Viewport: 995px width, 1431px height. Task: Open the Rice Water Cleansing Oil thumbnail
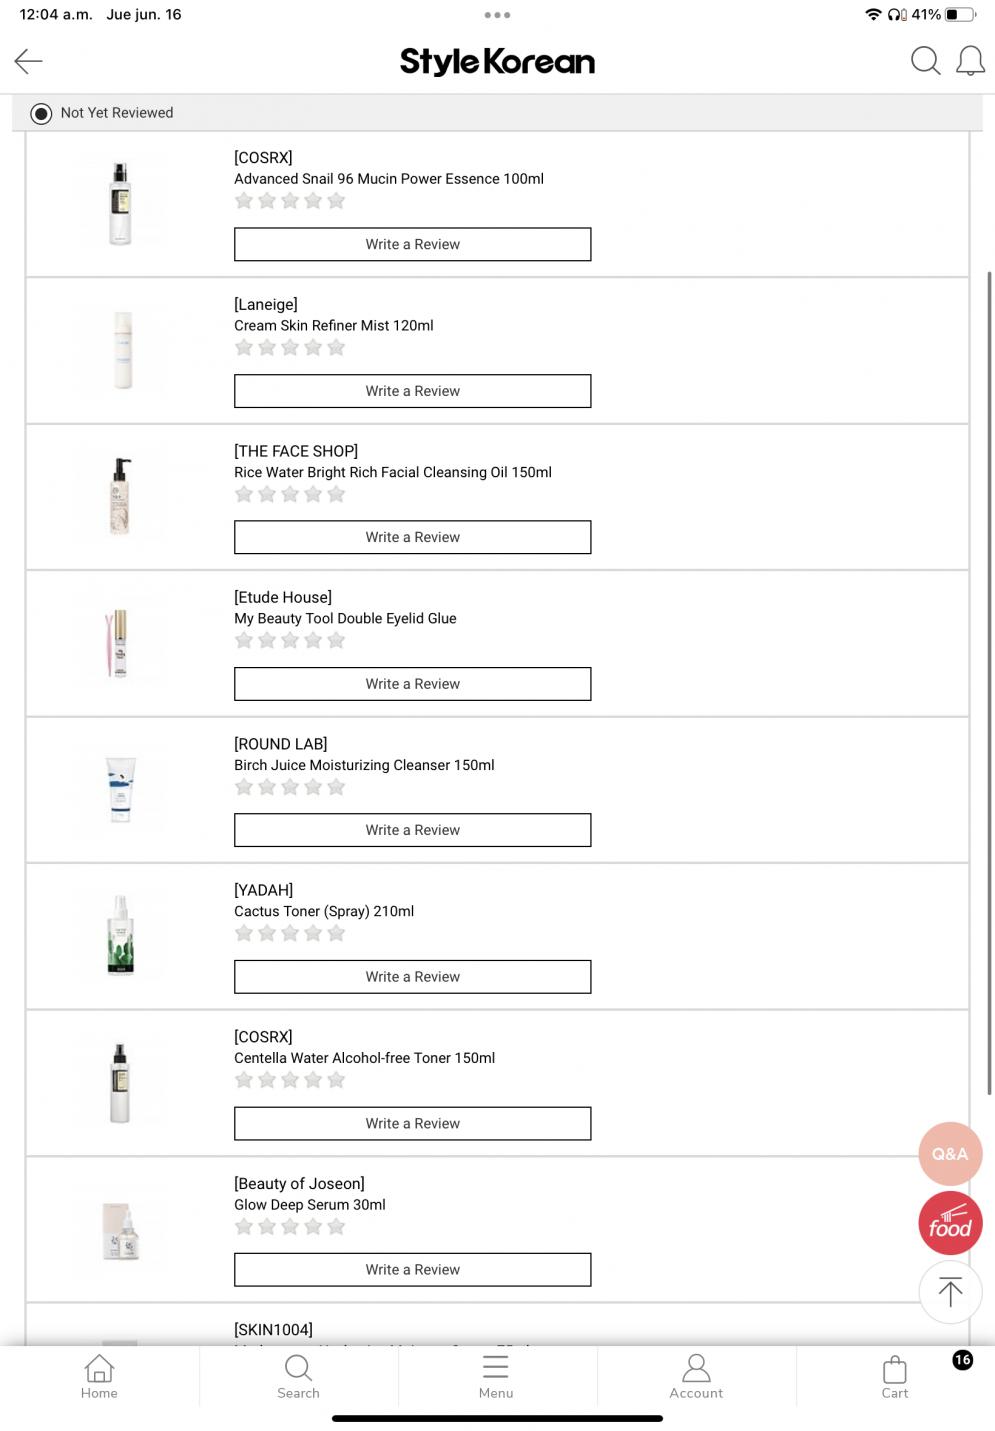coord(121,496)
